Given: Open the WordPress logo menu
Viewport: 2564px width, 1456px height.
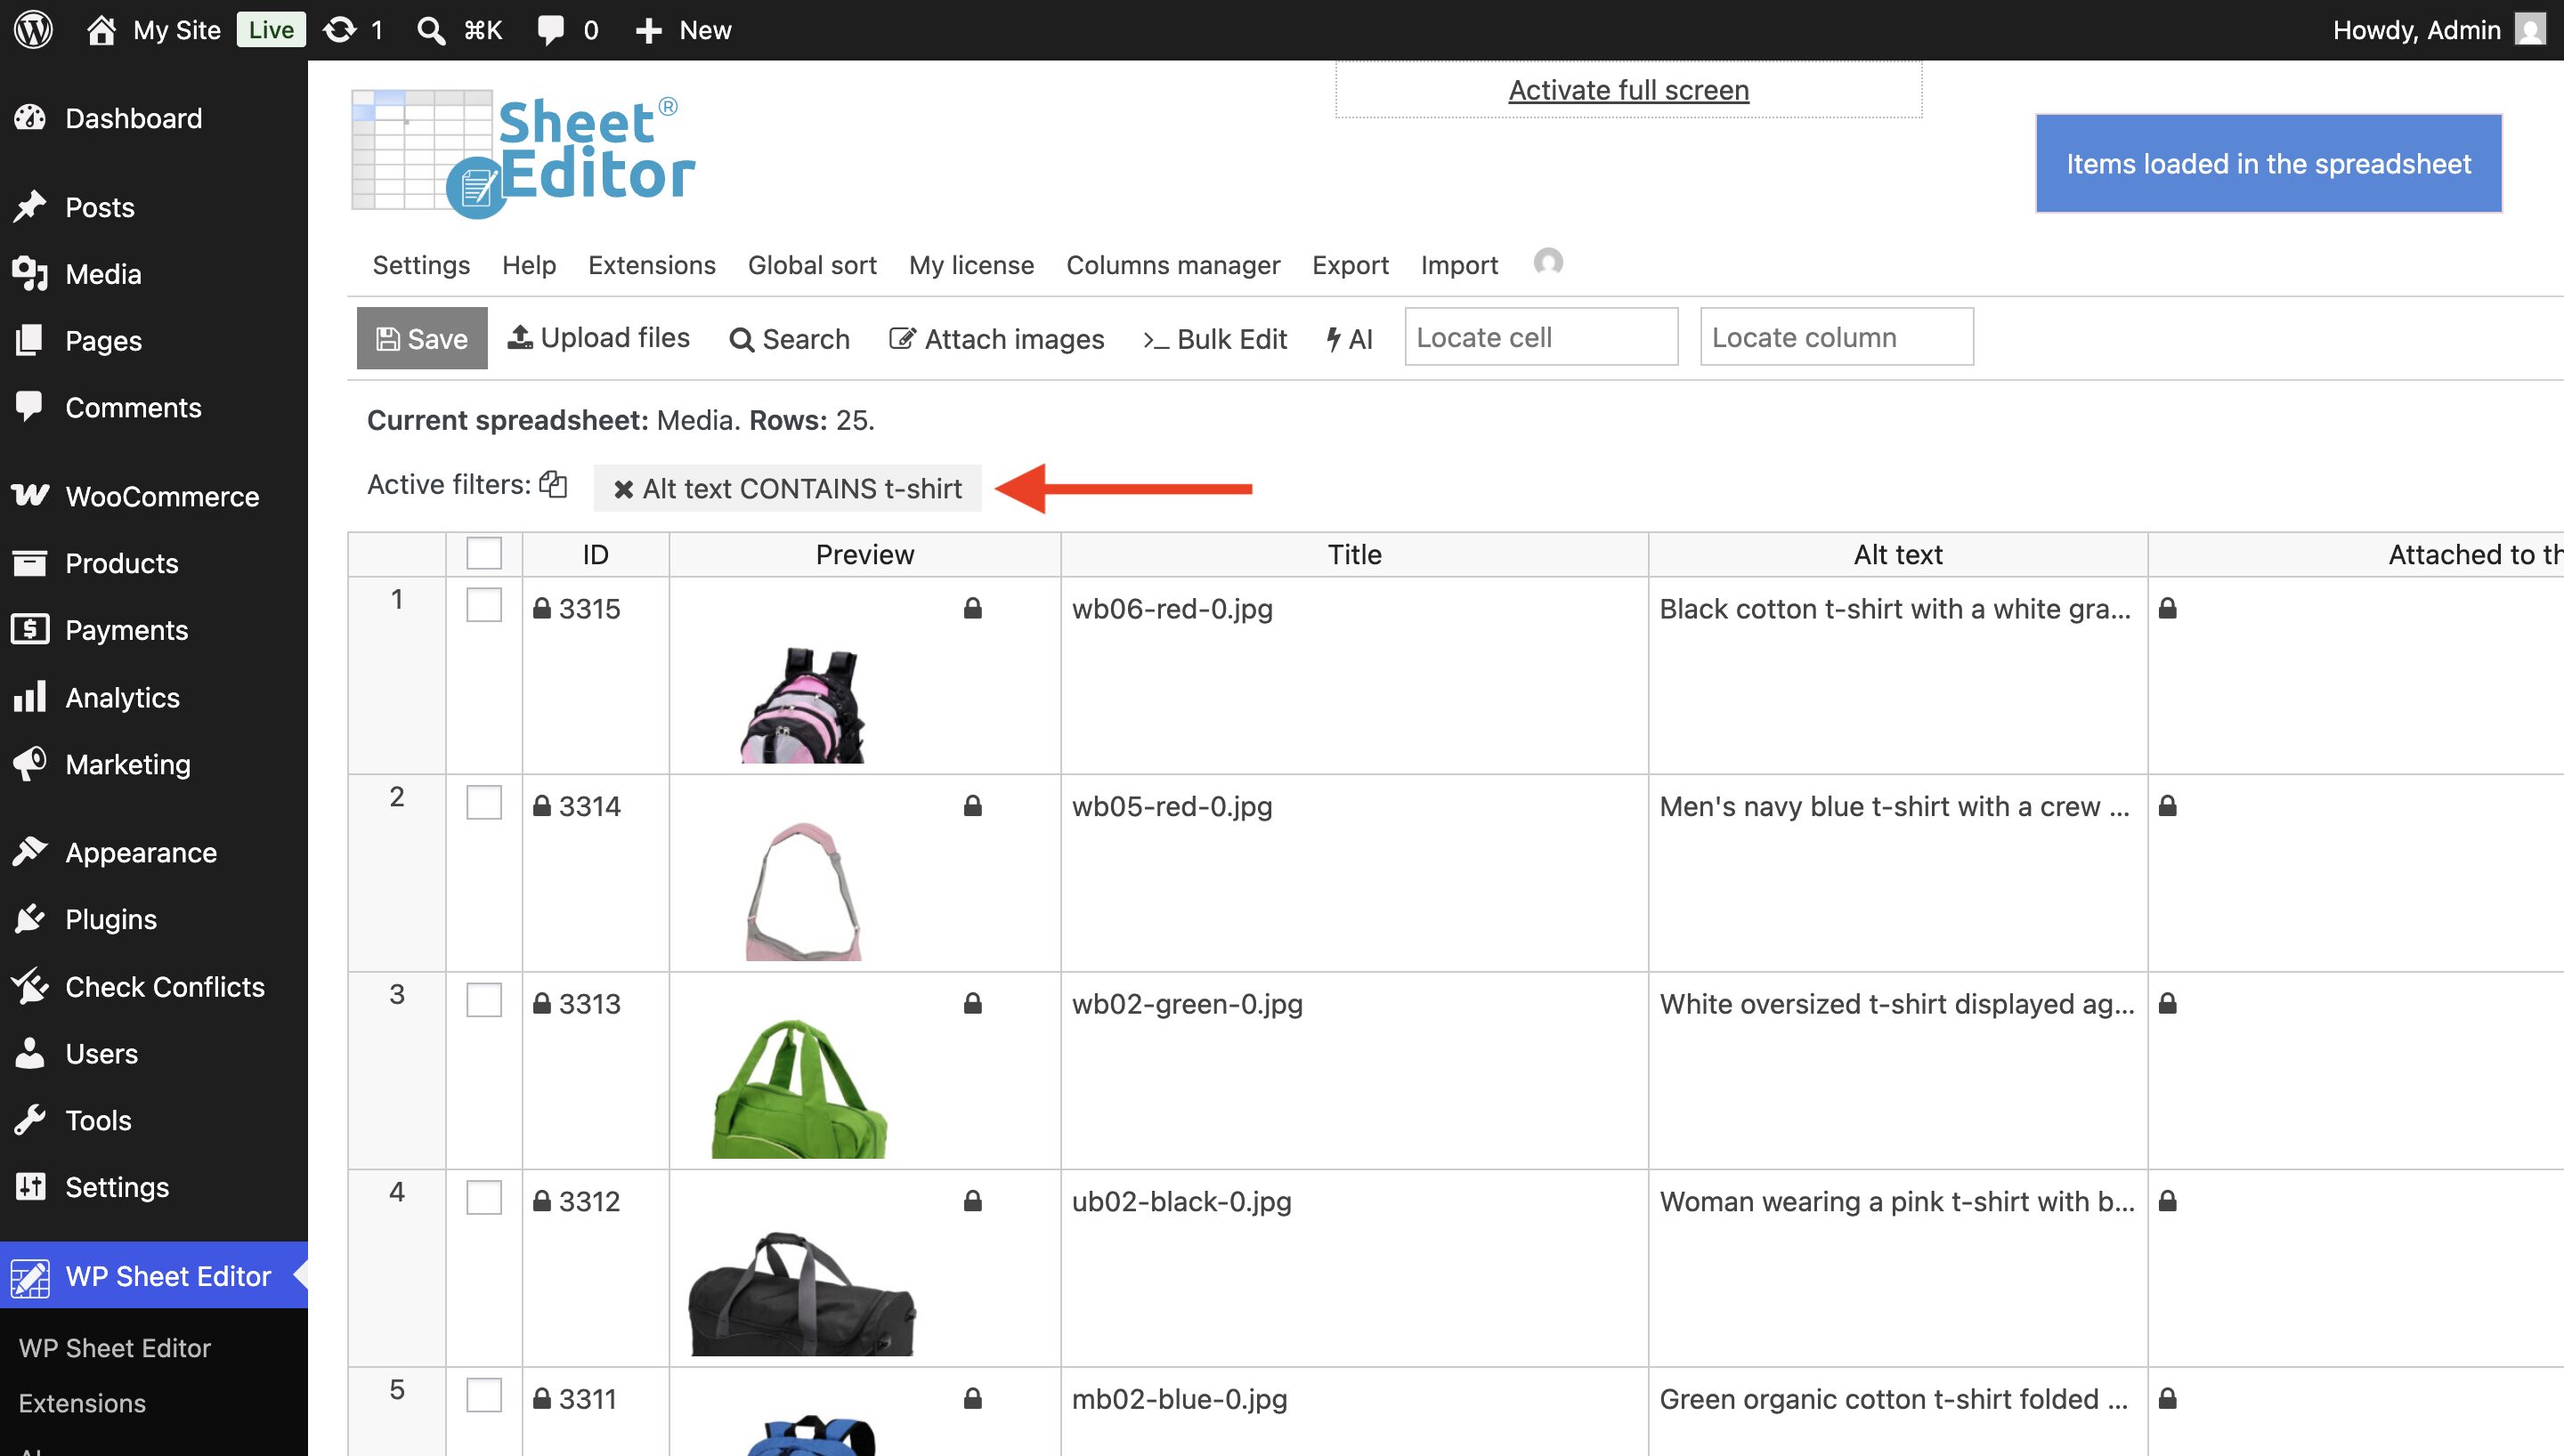Looking at the screenshot, I should [33, 30].
